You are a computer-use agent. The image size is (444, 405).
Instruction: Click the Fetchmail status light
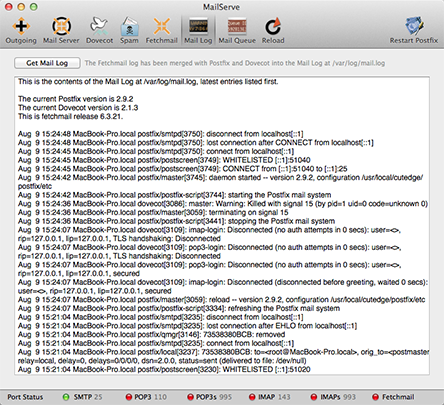(x=376, y=397)
